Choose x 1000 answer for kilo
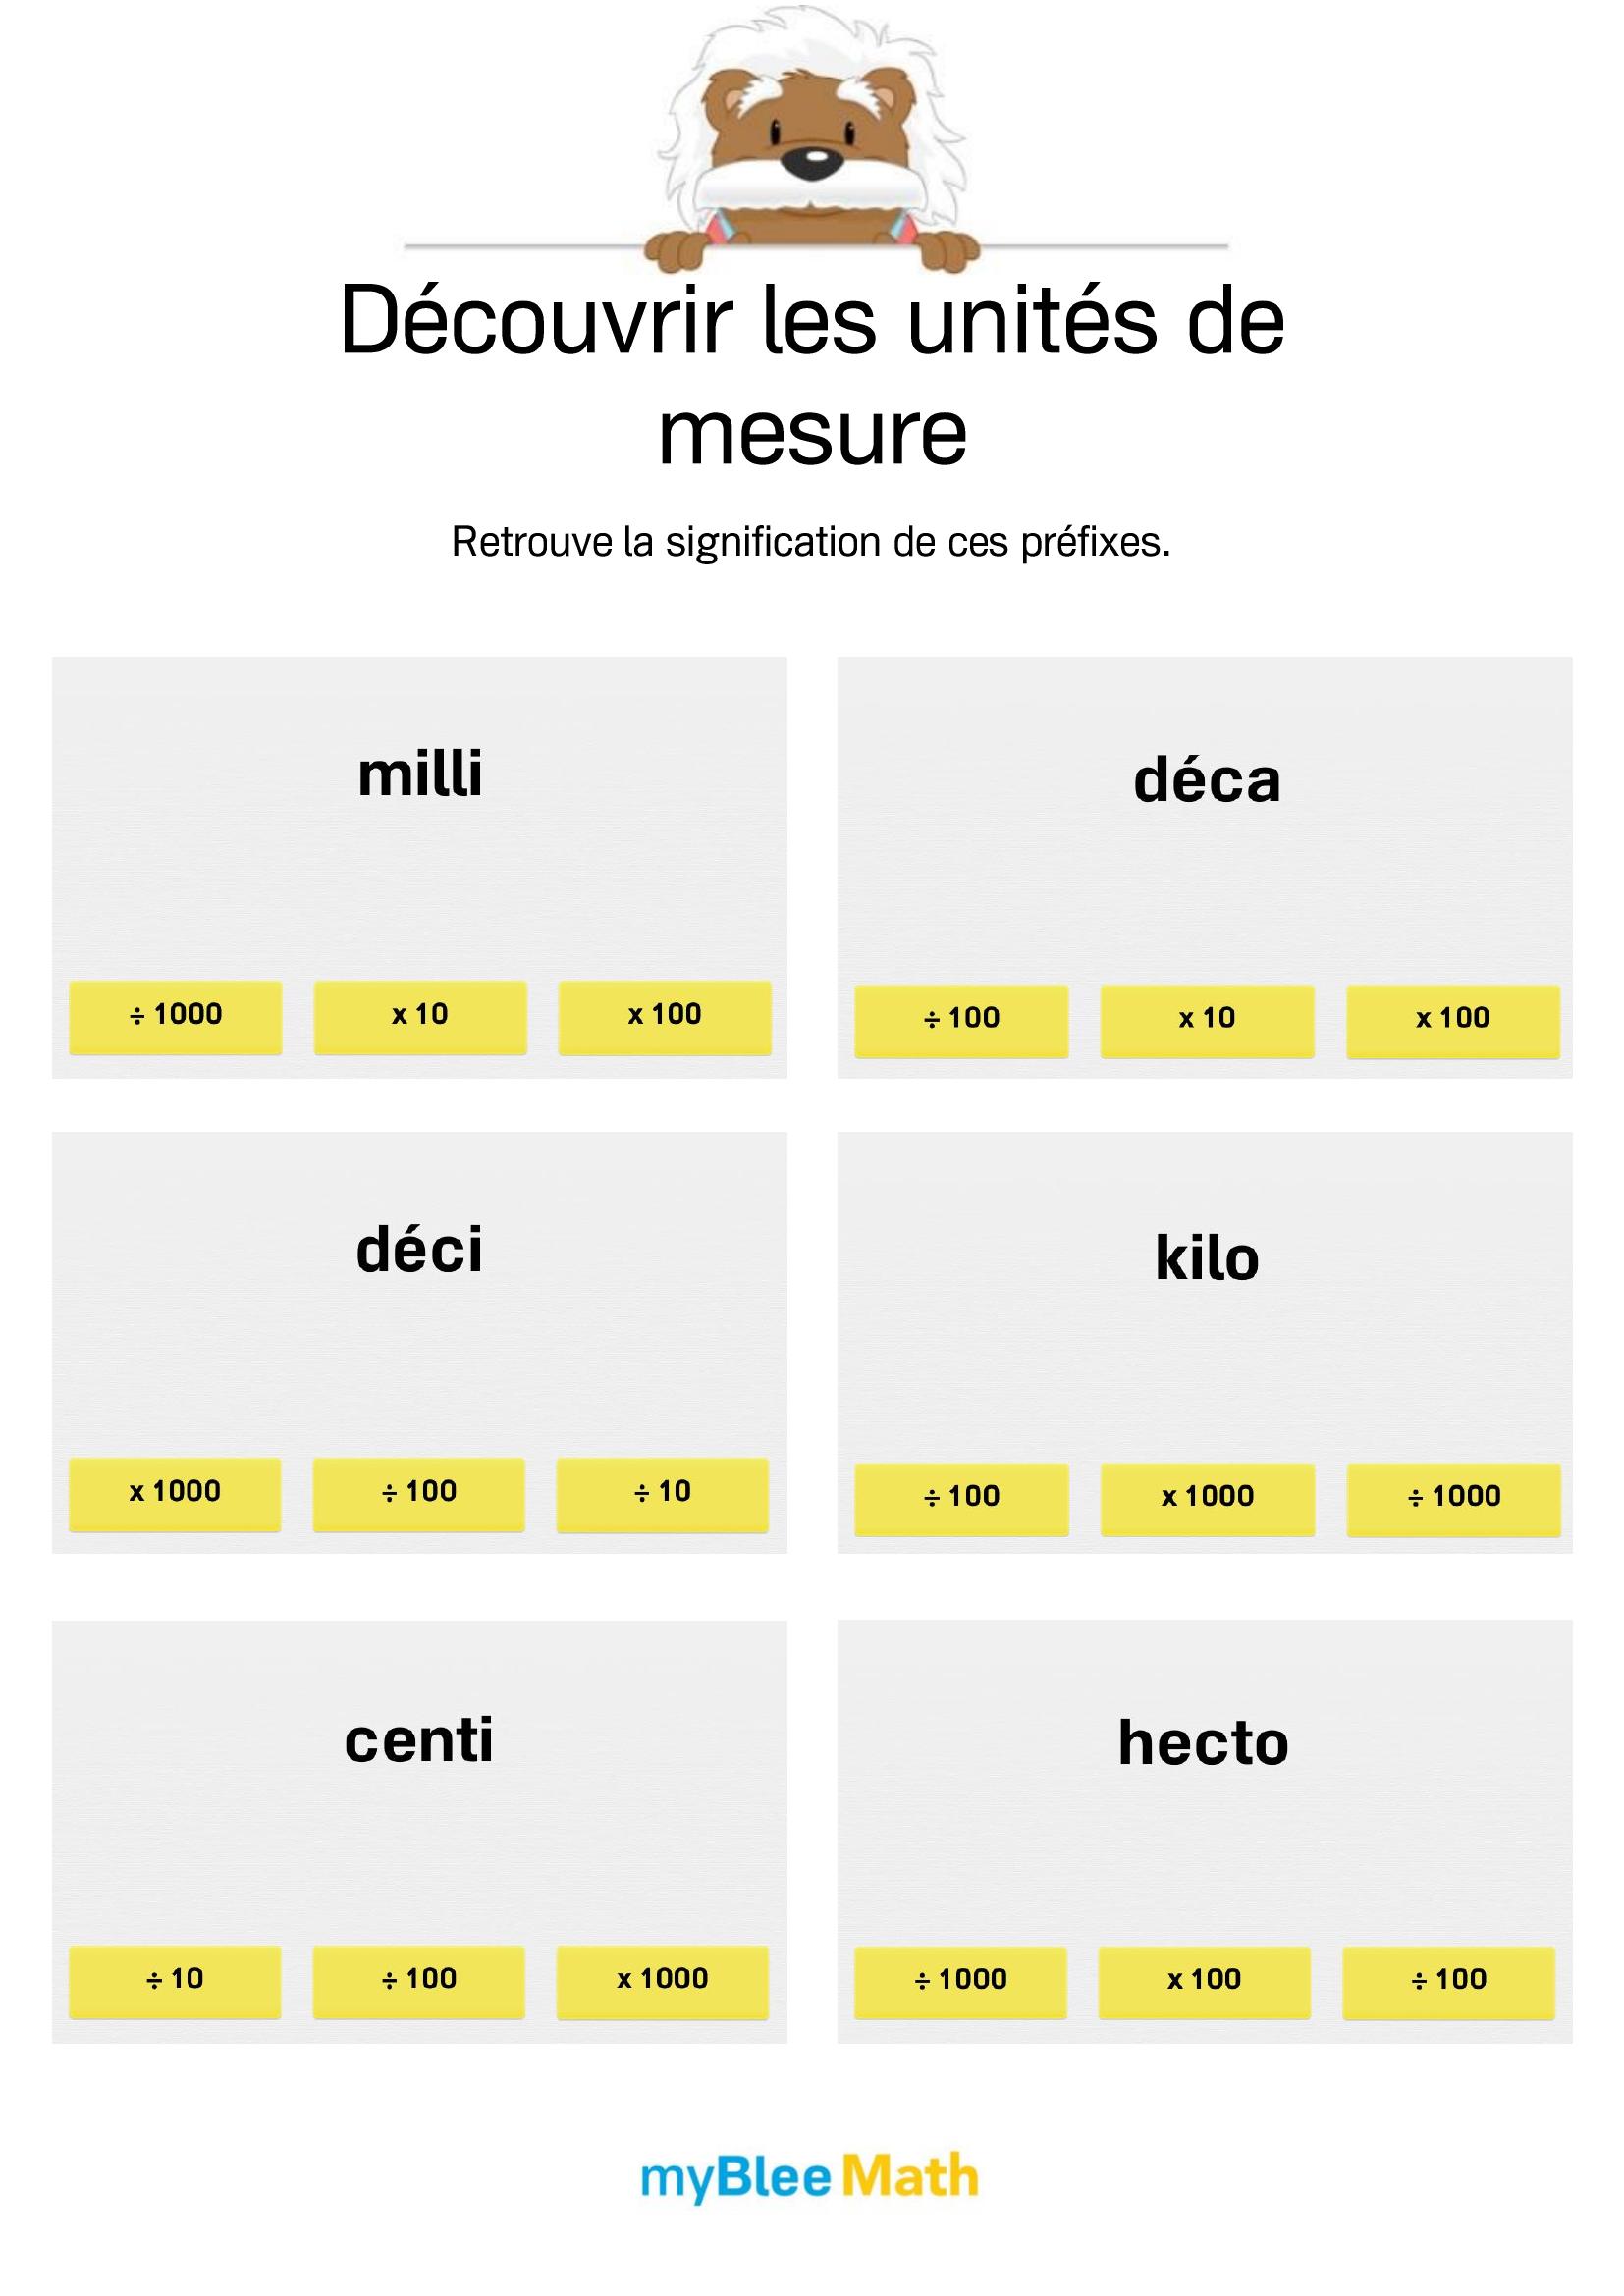This screenshot has height=2296, width=1624. pos(1207,1498)
